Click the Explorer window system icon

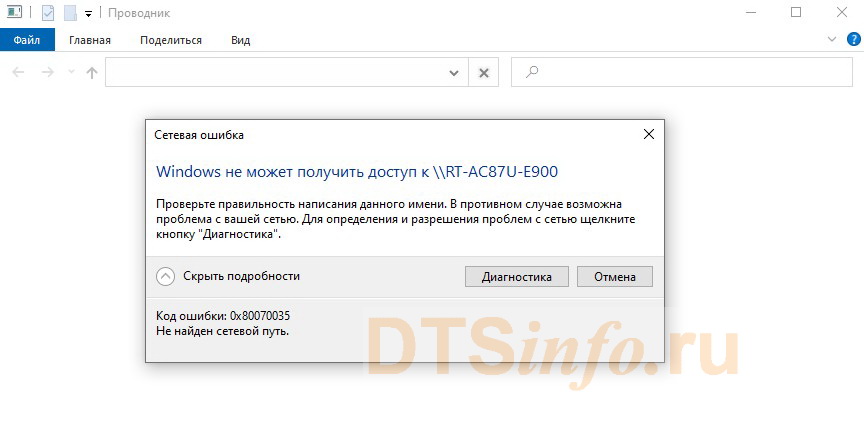point(14,12)
